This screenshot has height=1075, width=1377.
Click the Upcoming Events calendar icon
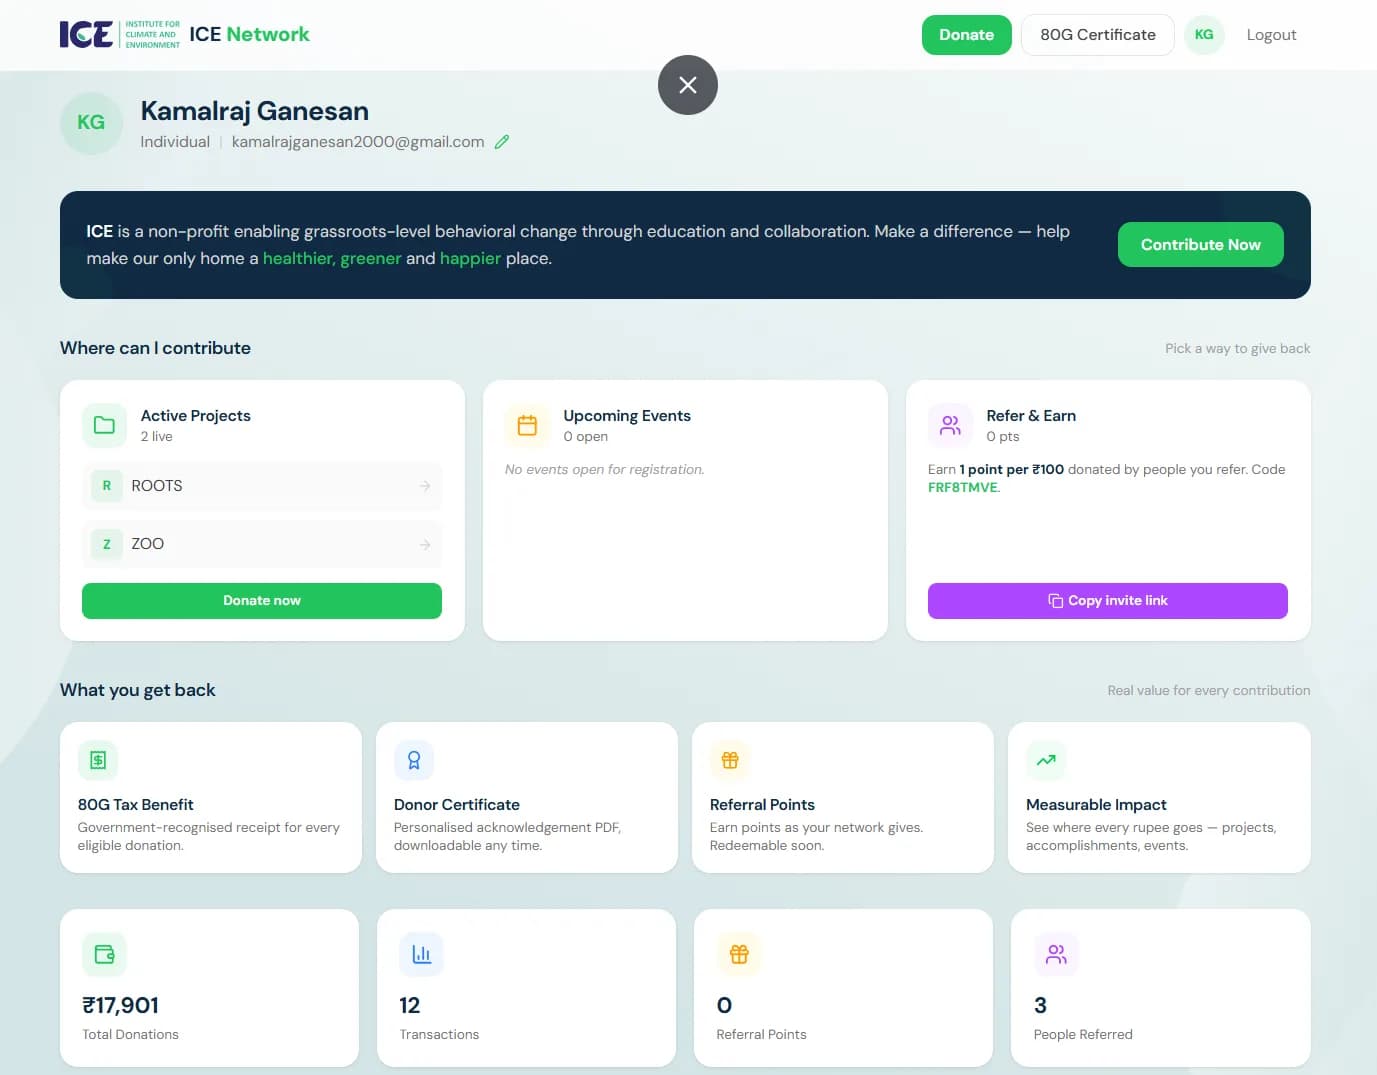(x=527, y=425)
